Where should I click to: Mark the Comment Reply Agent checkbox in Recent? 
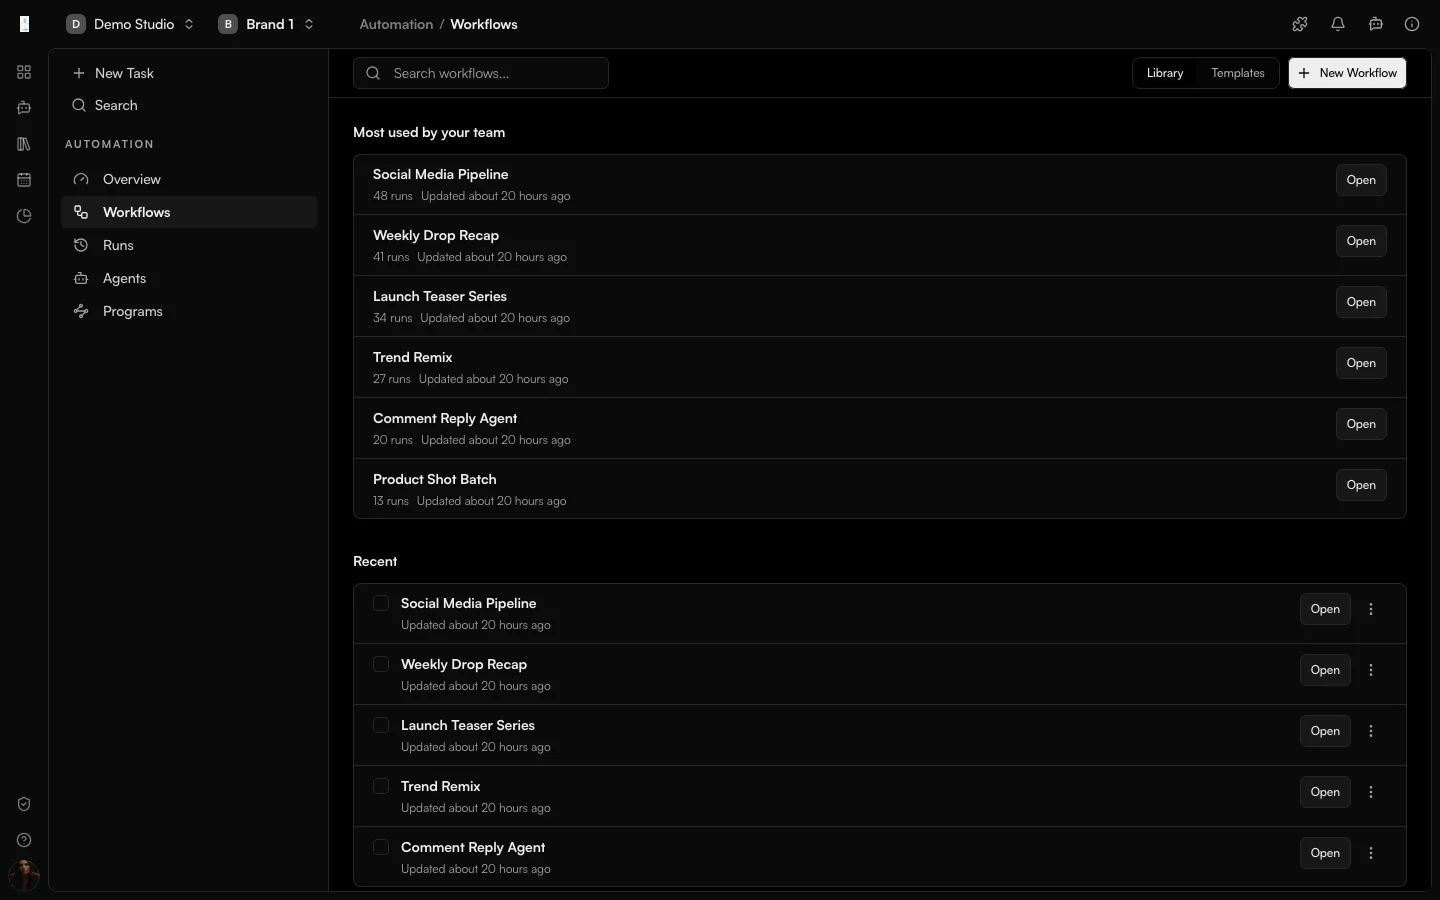click(x=381, y=847)
